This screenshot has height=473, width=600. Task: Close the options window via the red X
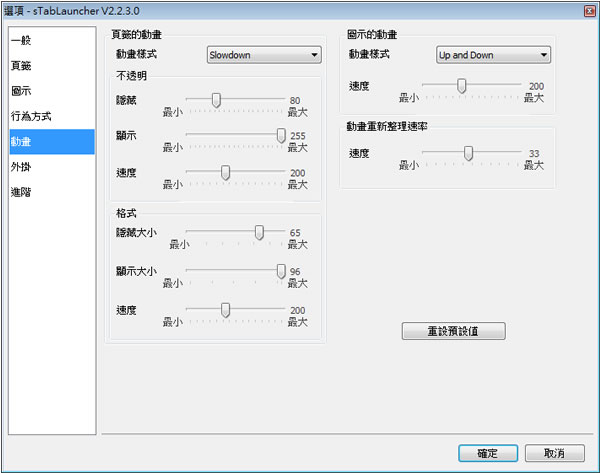tap(590, 11)
